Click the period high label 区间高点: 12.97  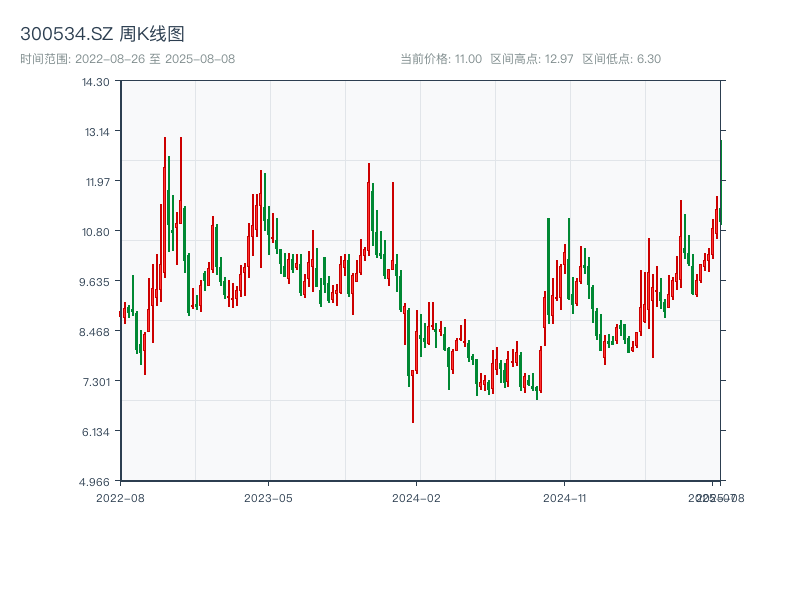coord(532,59)
